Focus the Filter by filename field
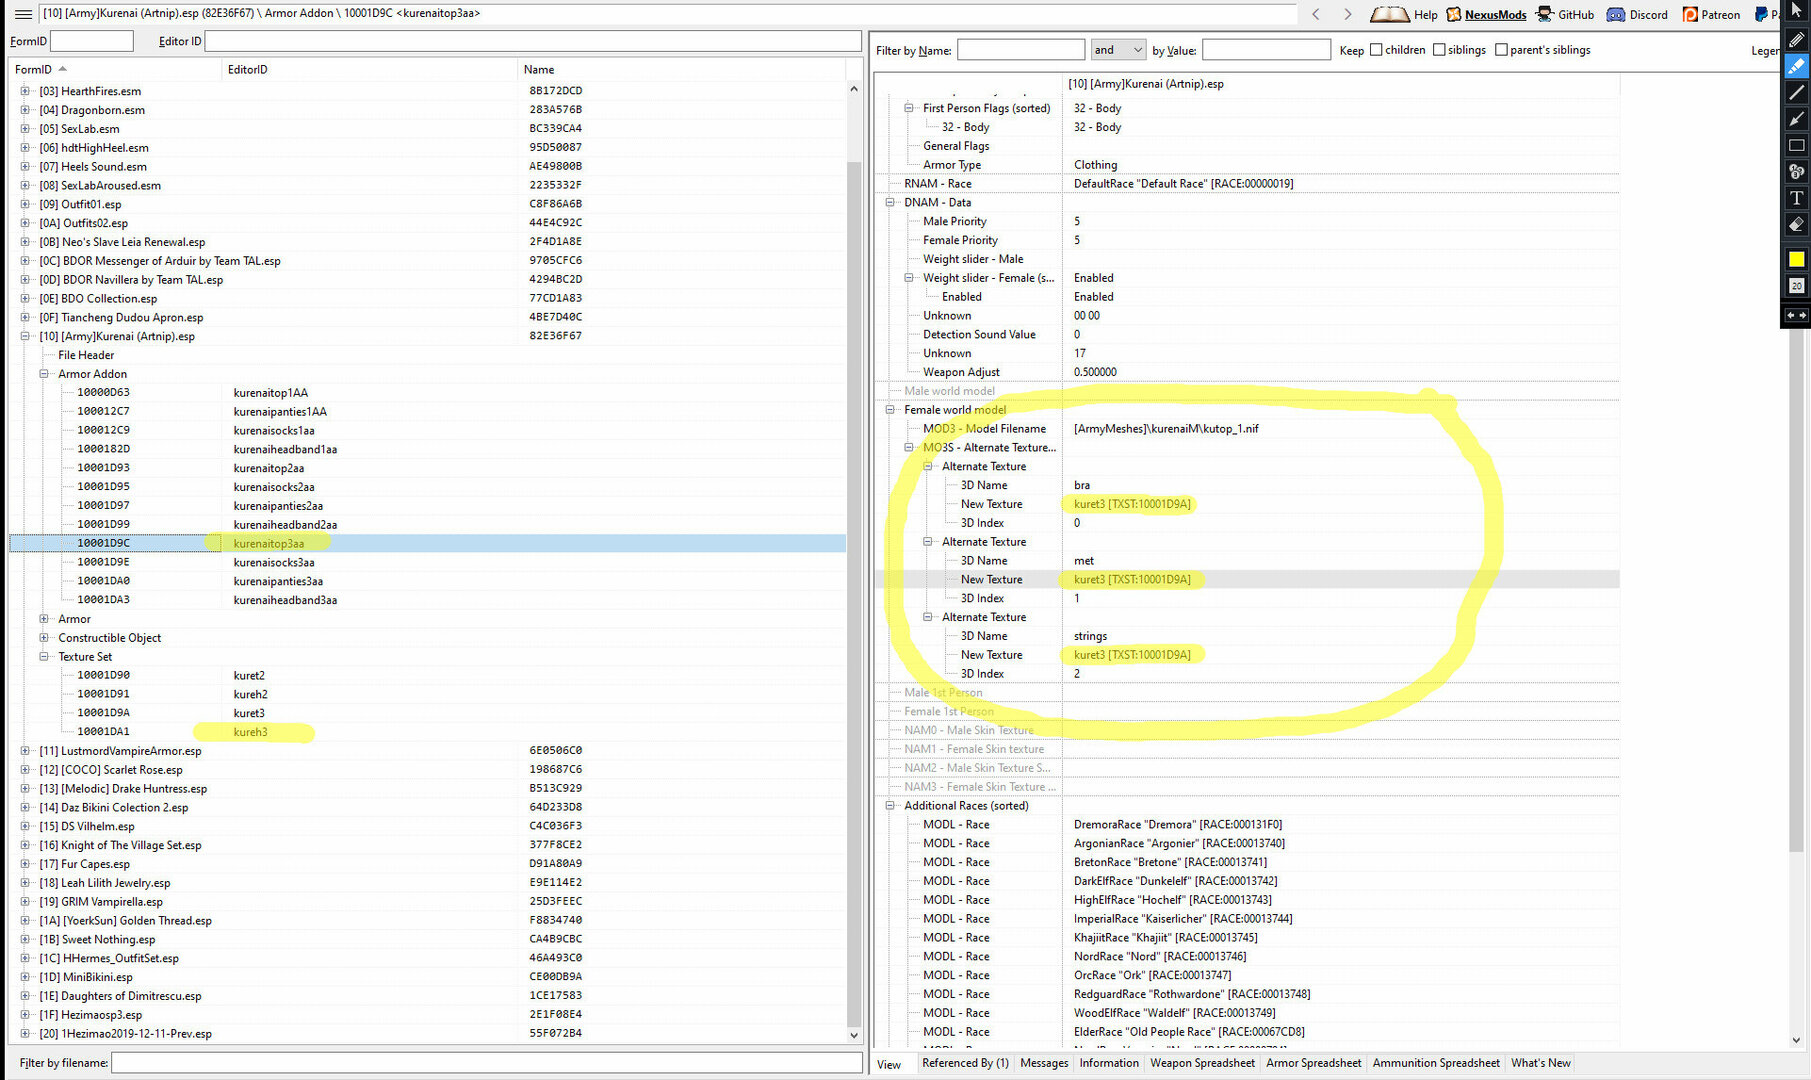Screen dimensions: 1811x1080 [486, 1063]
